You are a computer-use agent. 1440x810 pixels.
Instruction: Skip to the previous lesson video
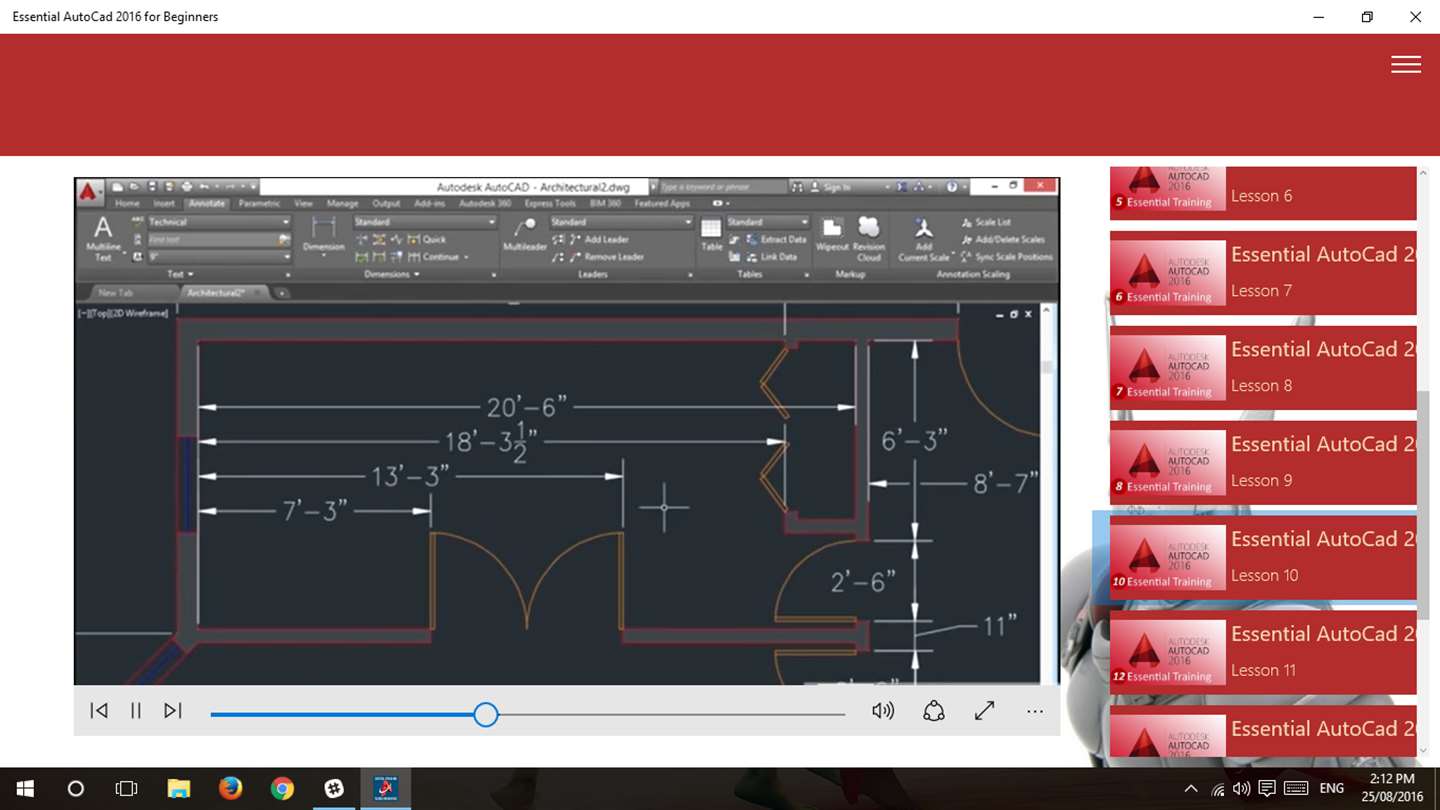click(99, 711)
